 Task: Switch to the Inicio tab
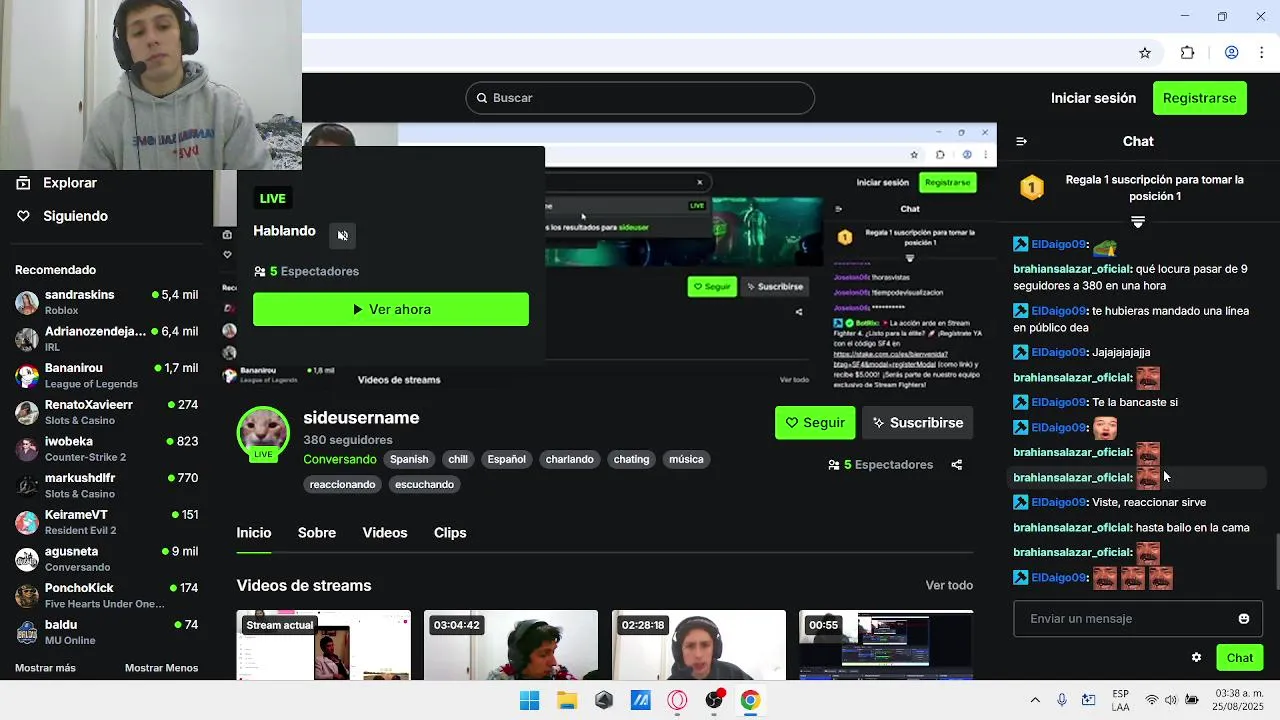(x=254, y=533)
